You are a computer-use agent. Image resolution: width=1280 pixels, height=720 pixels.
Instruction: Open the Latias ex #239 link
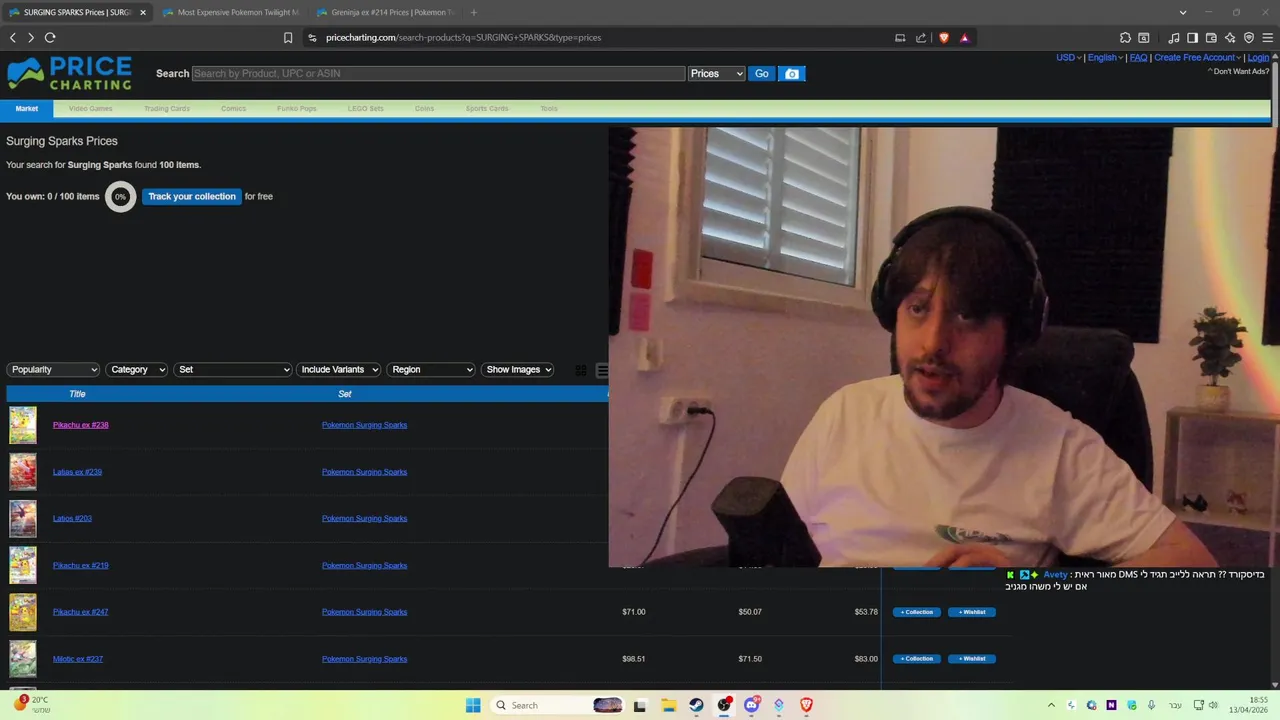(x=77, y=472)
